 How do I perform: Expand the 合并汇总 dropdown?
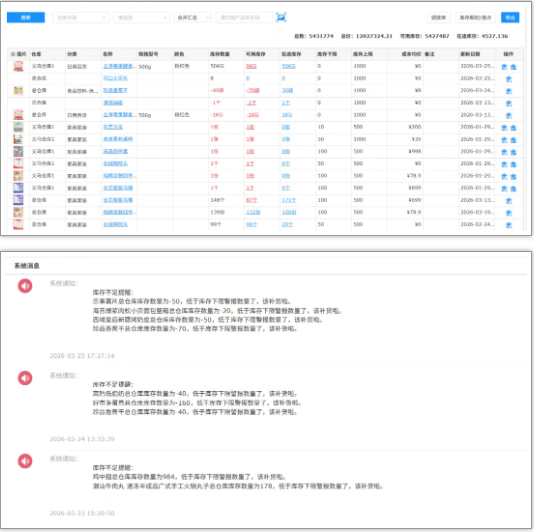(192, 17)
